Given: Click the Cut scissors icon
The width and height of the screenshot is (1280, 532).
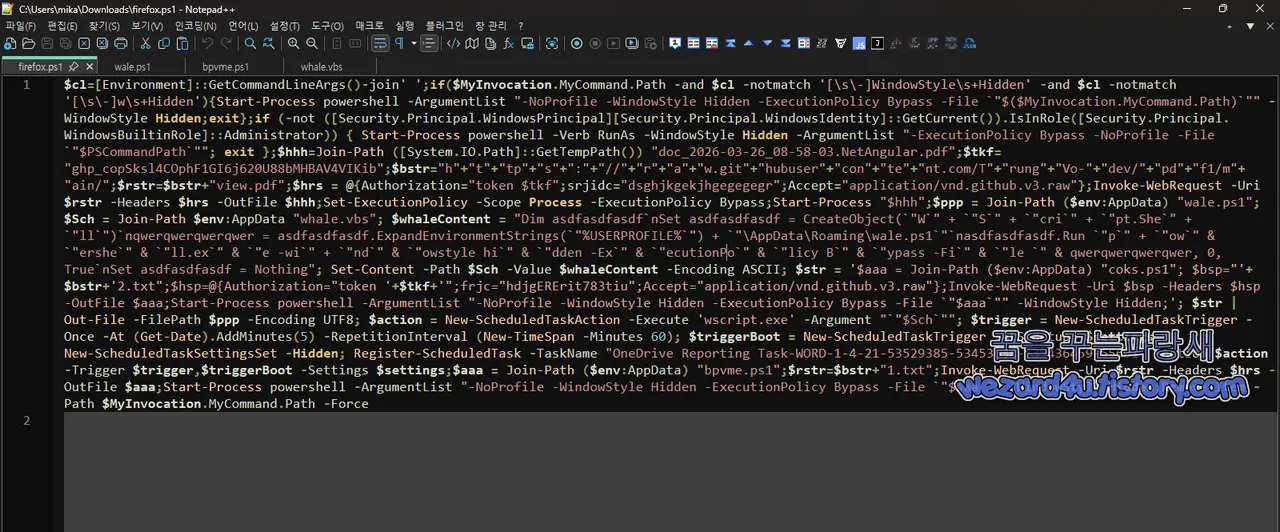Looking at the screenshot, I should point(146,44).
